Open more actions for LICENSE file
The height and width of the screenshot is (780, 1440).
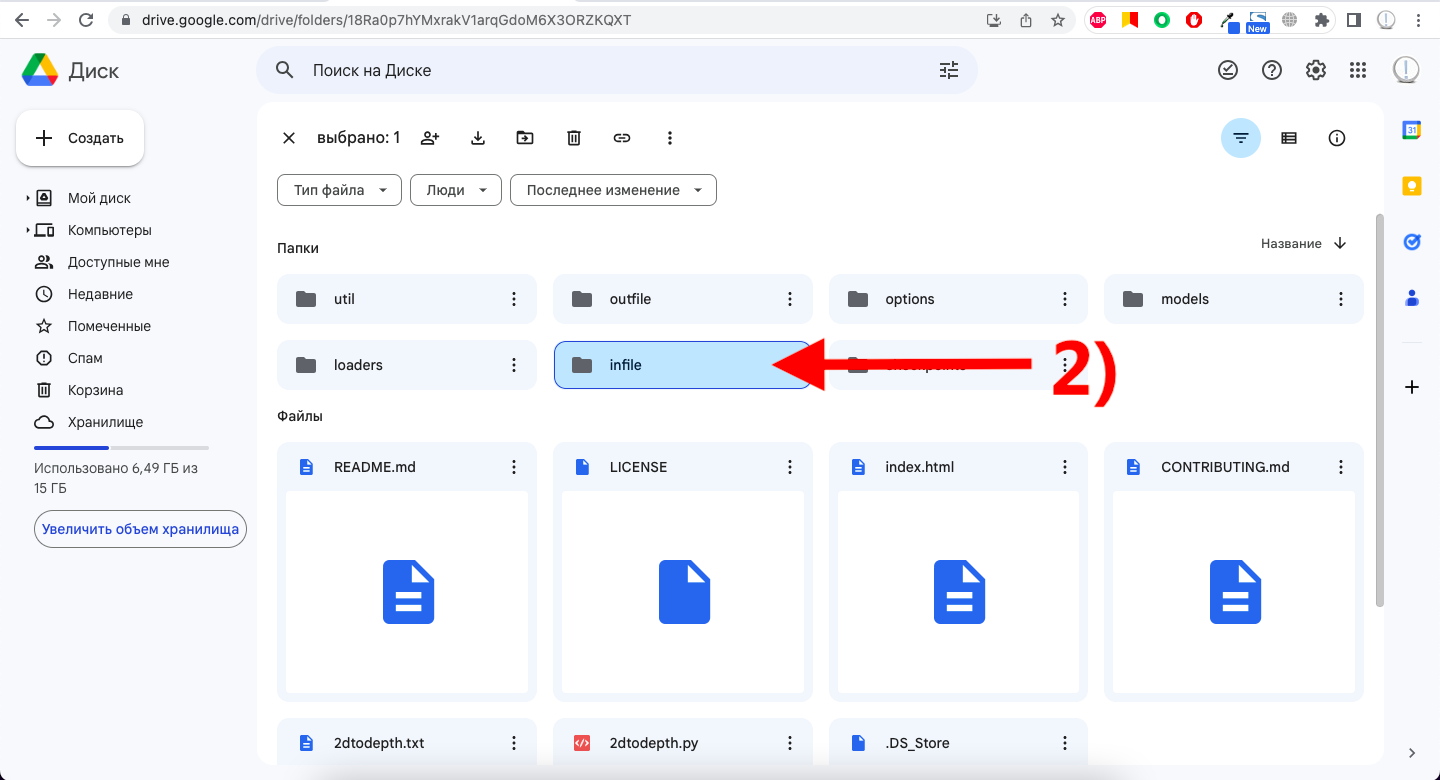pyautogui.click(x=790, y=467)
